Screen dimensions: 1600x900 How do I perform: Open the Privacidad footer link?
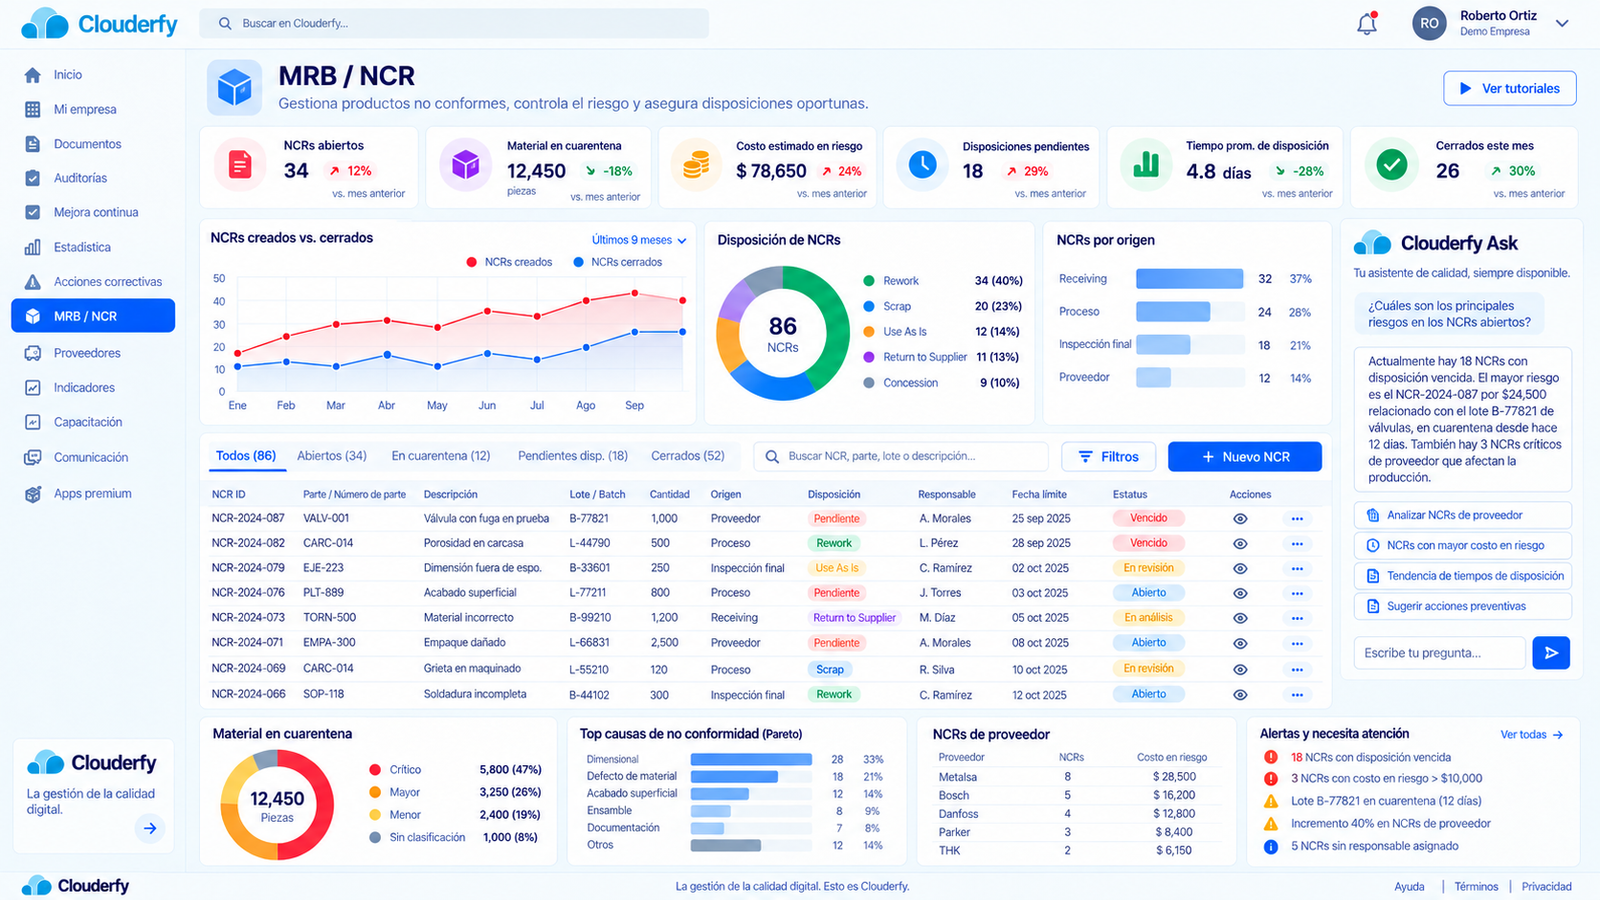pyautogui.click(x=1546, y=887)
